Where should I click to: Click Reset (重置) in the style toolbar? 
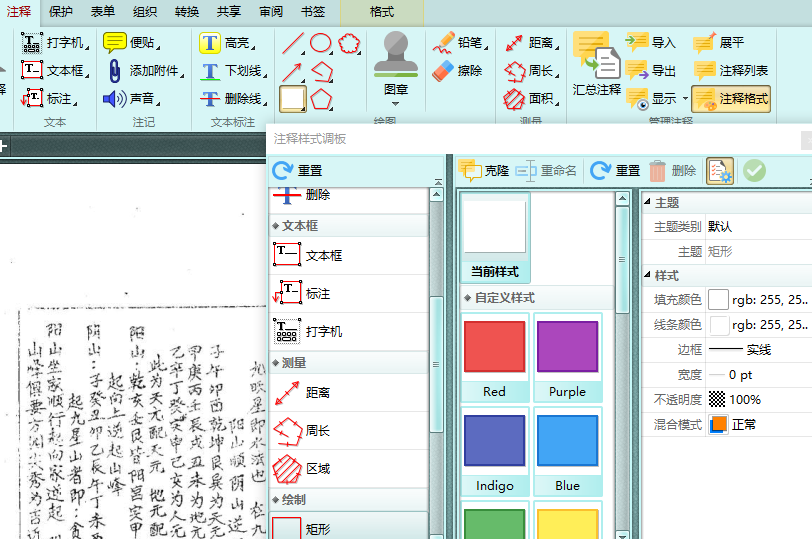click(615, 170)
